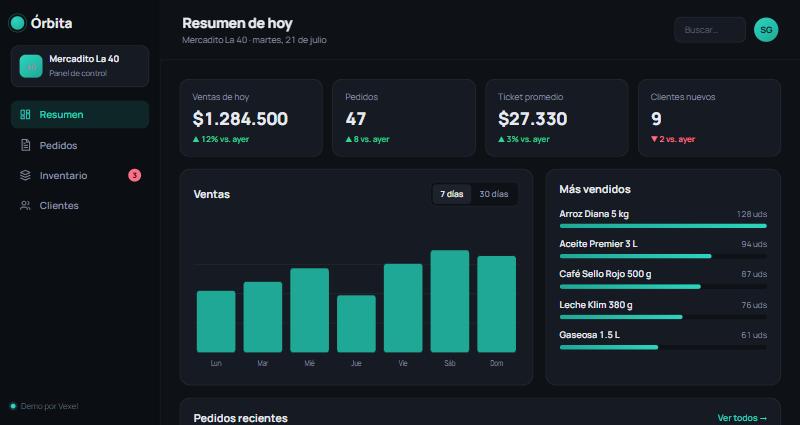This screenshot has height=425, width=800.
Task: Click the Vie bar in sales chart
Action: [403, 308]
